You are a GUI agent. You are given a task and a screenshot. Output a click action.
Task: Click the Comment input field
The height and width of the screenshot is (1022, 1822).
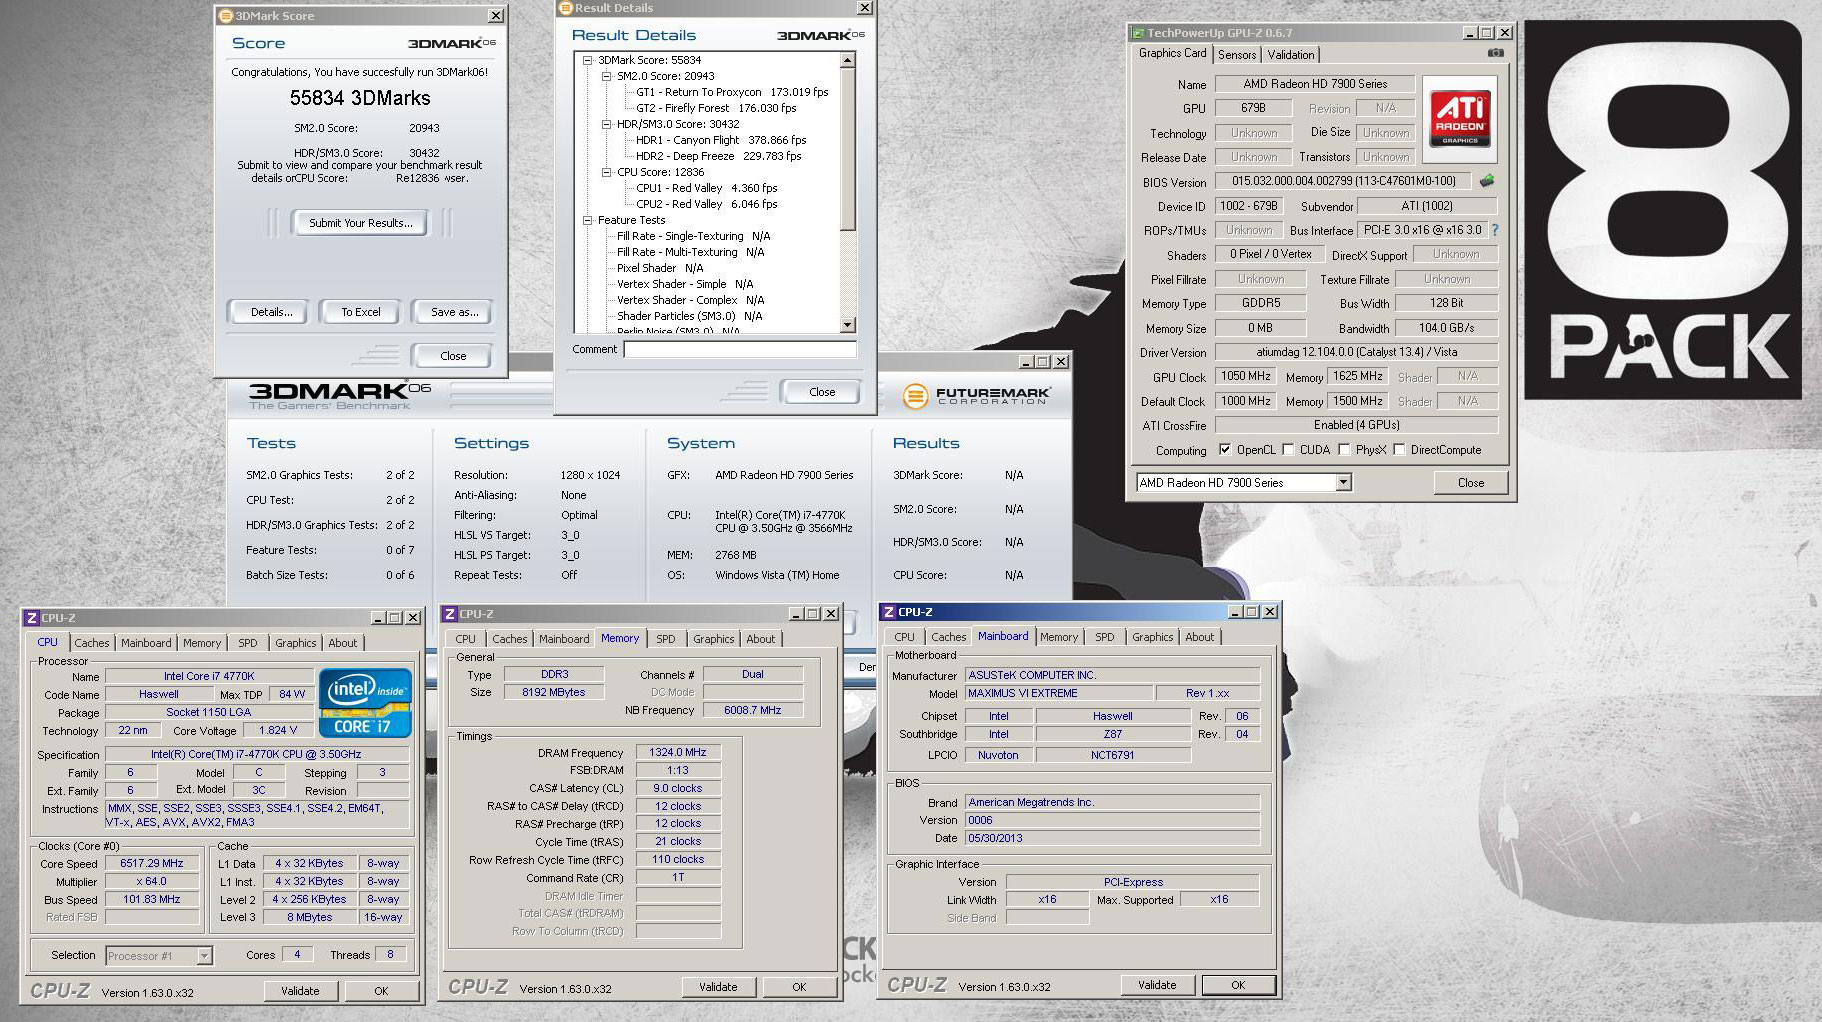coord(739,349)
